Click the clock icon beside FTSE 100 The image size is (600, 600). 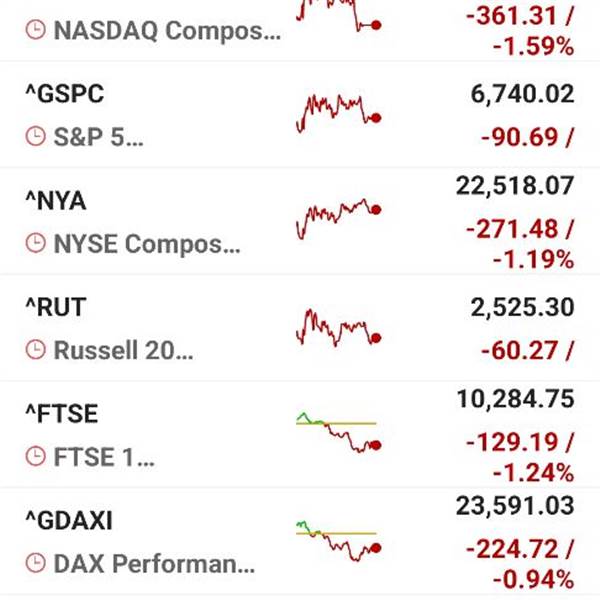coord(36,458)
